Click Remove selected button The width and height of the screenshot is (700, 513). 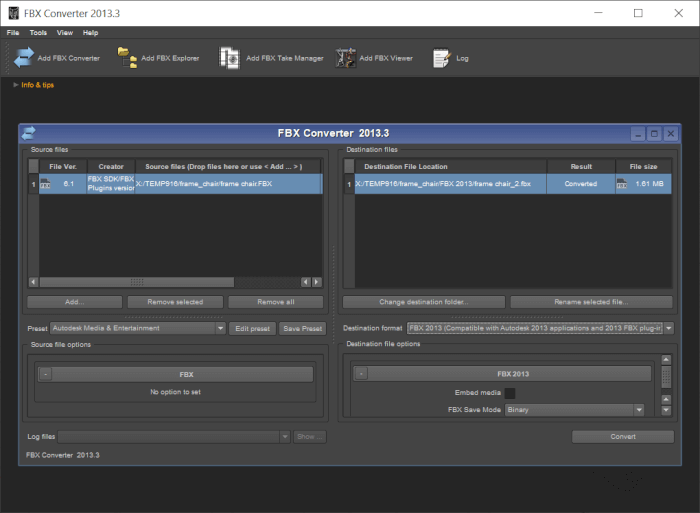point(175,302)
